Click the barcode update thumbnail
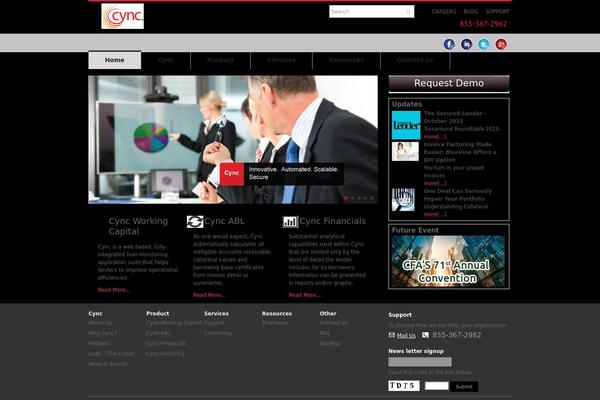 [x=403, y=199]
